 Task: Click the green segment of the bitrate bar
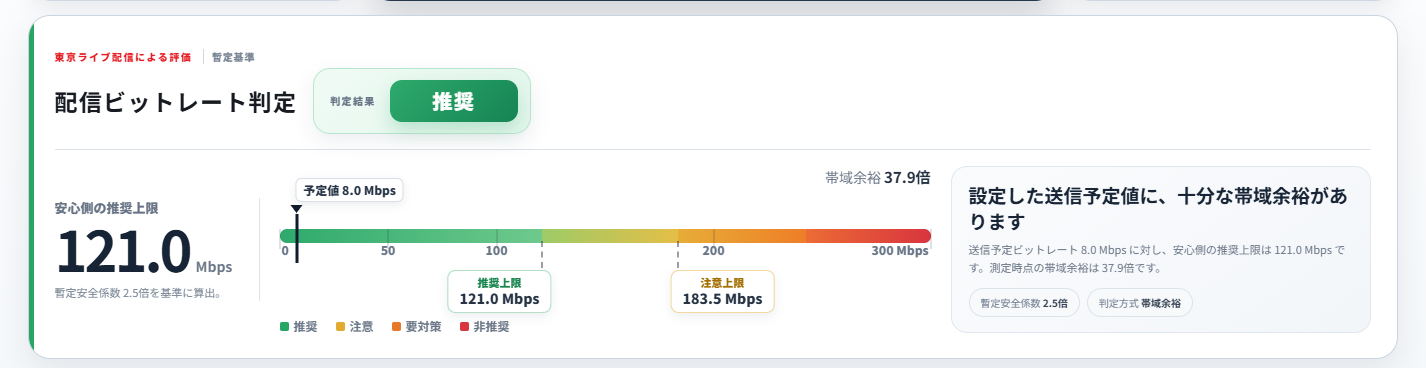pyautogui.click(x=411, y=236)
